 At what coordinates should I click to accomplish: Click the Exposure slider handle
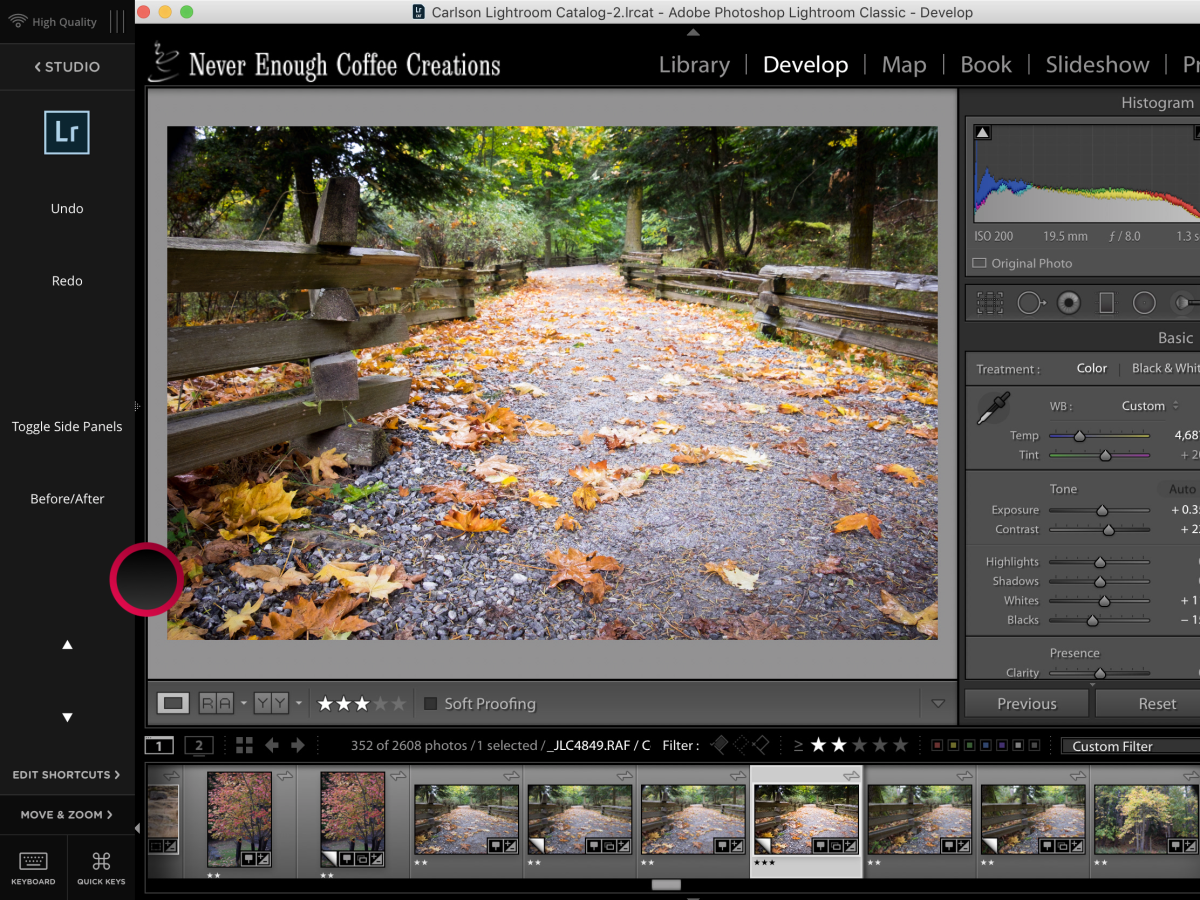[1102, 511]
